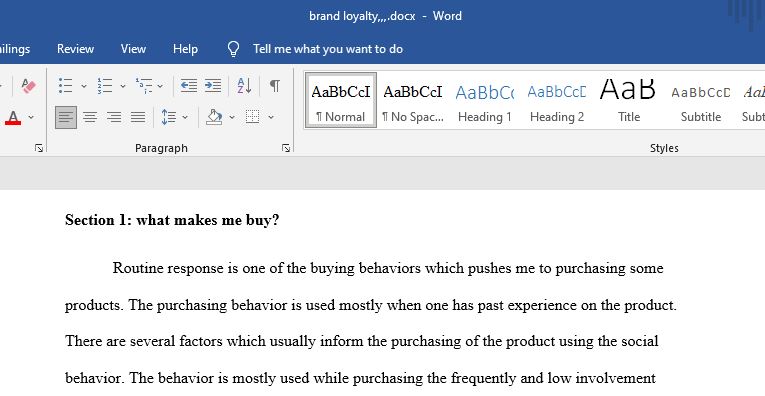Switch to the View tab
The width and height of the screenshot is (765, 396).
pos(133,49)
